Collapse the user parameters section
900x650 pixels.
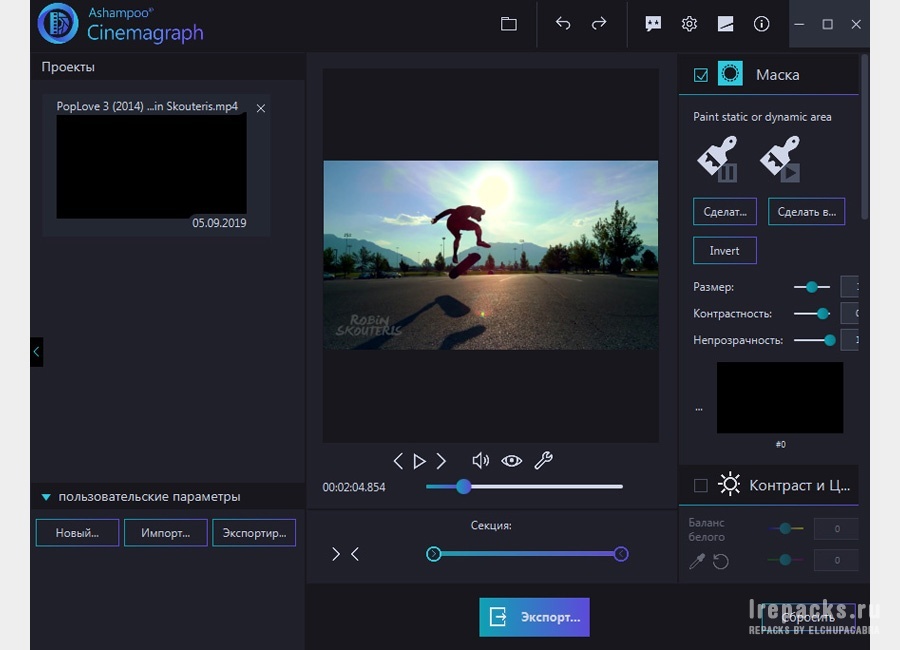tap(46, 497)
